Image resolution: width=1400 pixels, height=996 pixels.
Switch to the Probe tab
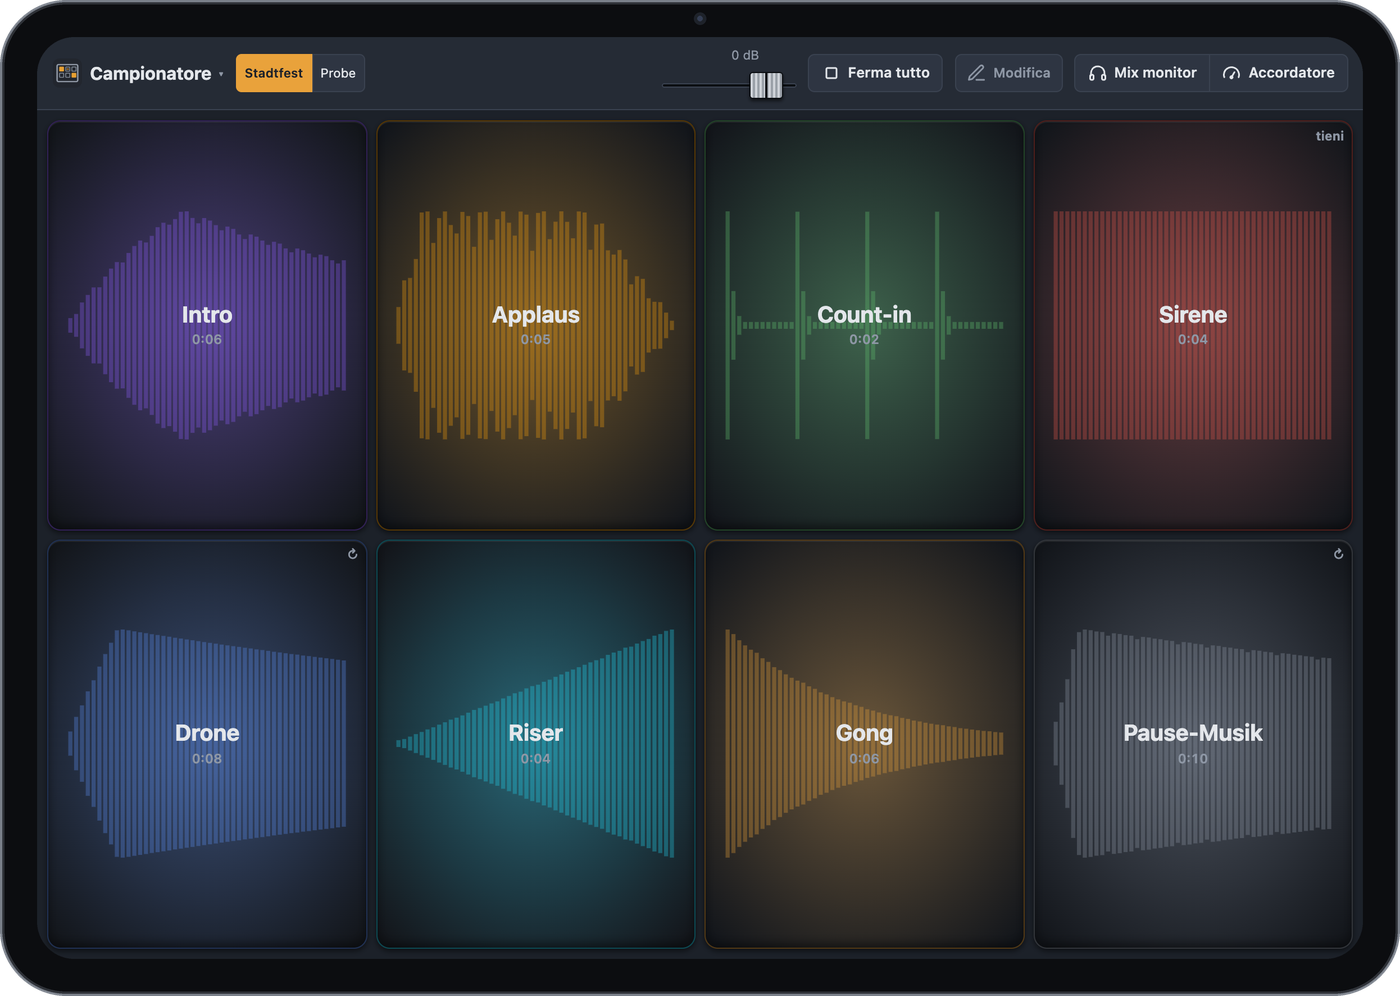pyautogui.click(x=338, y=73)
